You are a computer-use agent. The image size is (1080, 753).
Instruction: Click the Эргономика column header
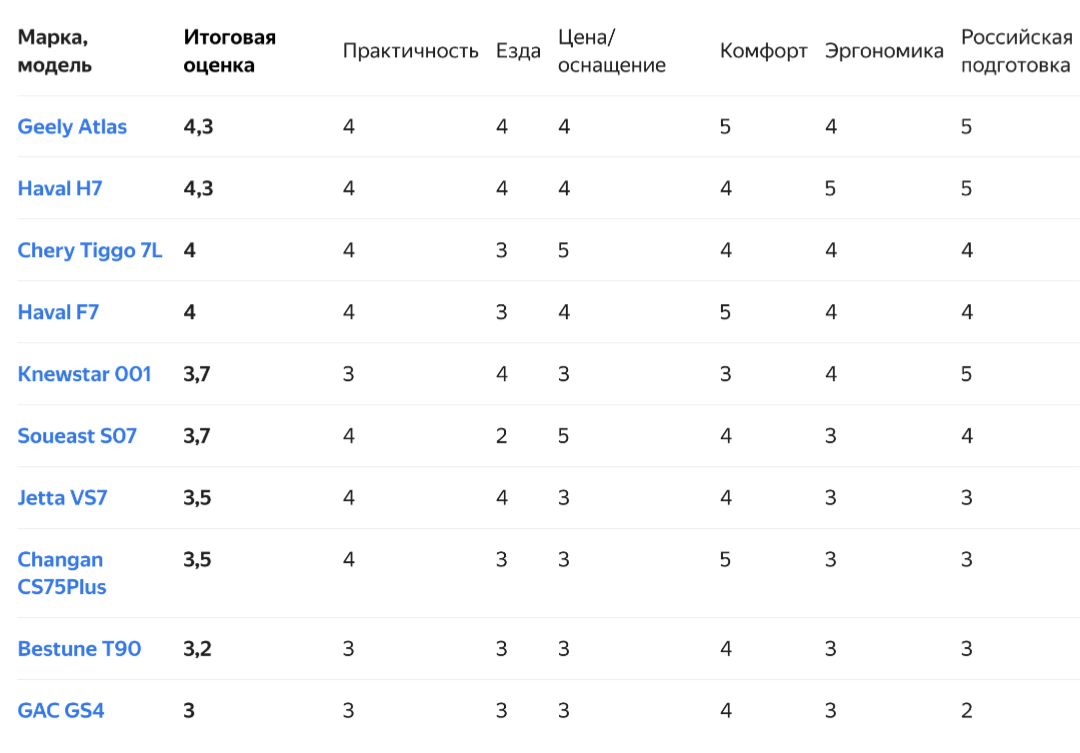884,51
